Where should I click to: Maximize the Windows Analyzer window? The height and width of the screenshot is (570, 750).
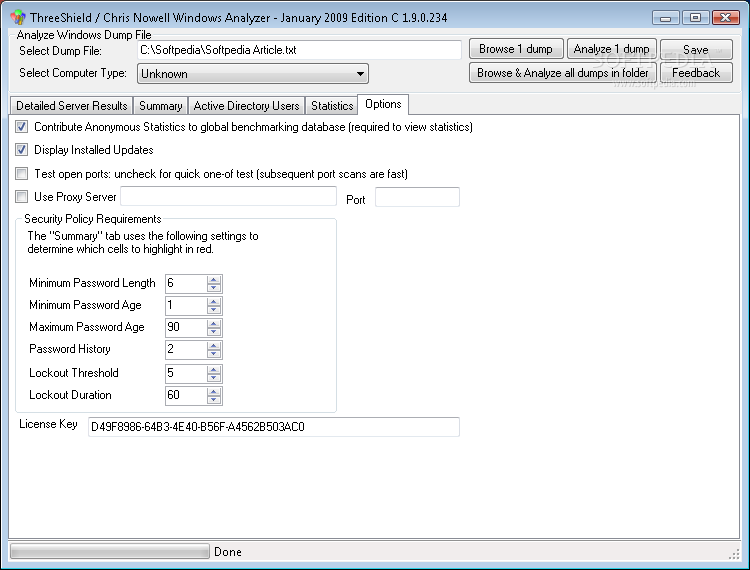coord(695,18)
